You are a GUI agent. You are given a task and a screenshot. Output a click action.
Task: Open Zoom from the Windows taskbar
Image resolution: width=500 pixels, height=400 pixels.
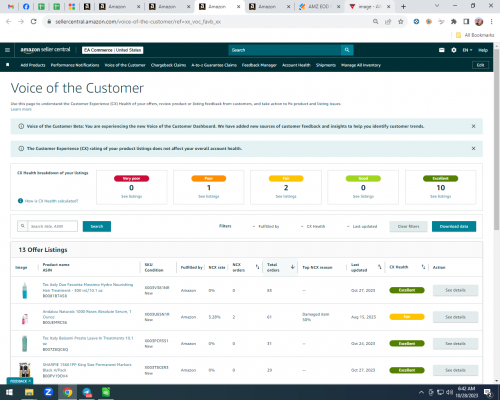pos(48,392)
